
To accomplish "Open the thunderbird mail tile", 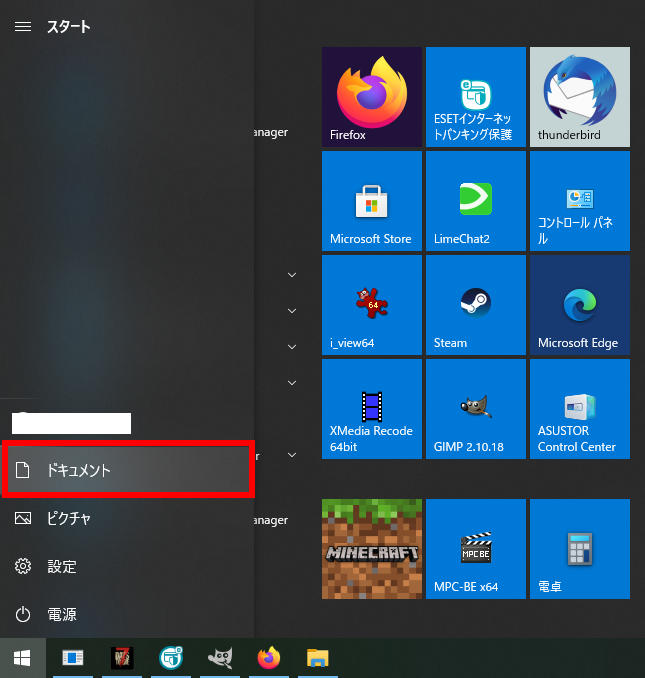I will pyautogui.click(x=580, y=97).
